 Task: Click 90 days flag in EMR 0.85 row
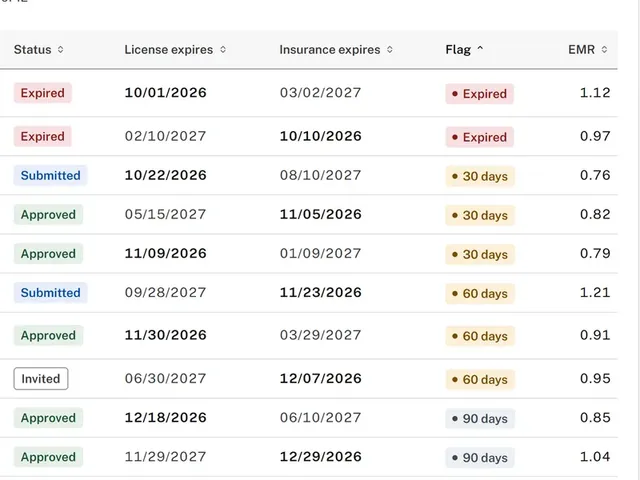tap(480, 419)
